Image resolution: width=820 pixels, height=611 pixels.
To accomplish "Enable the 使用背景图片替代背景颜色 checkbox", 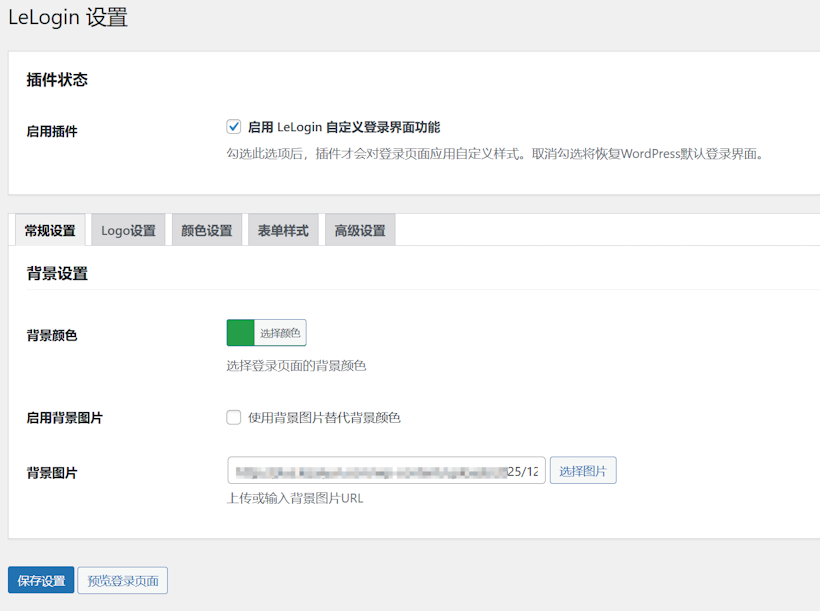I will pyautogui.click(x=234, y=417).
